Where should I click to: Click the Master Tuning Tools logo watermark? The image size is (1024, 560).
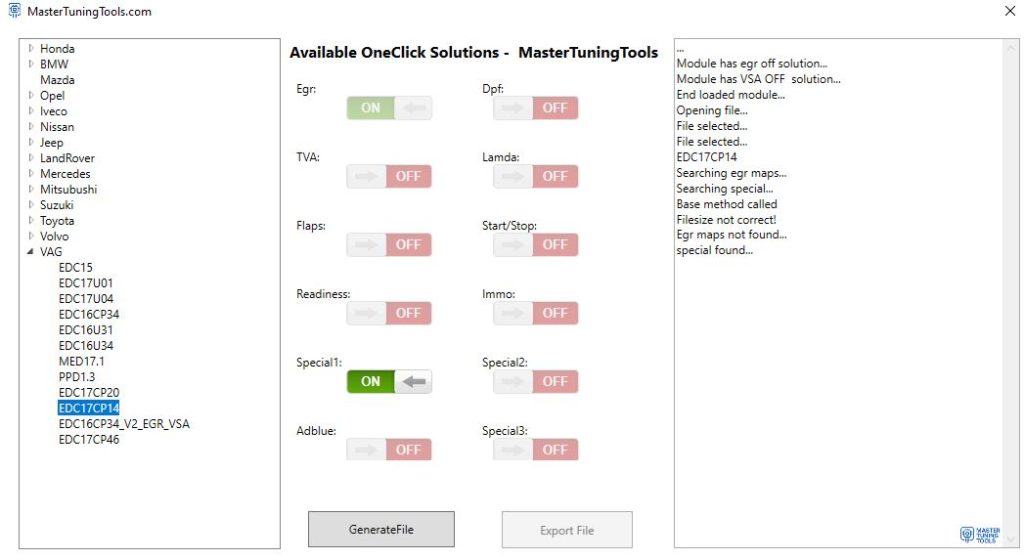(979, 533)
